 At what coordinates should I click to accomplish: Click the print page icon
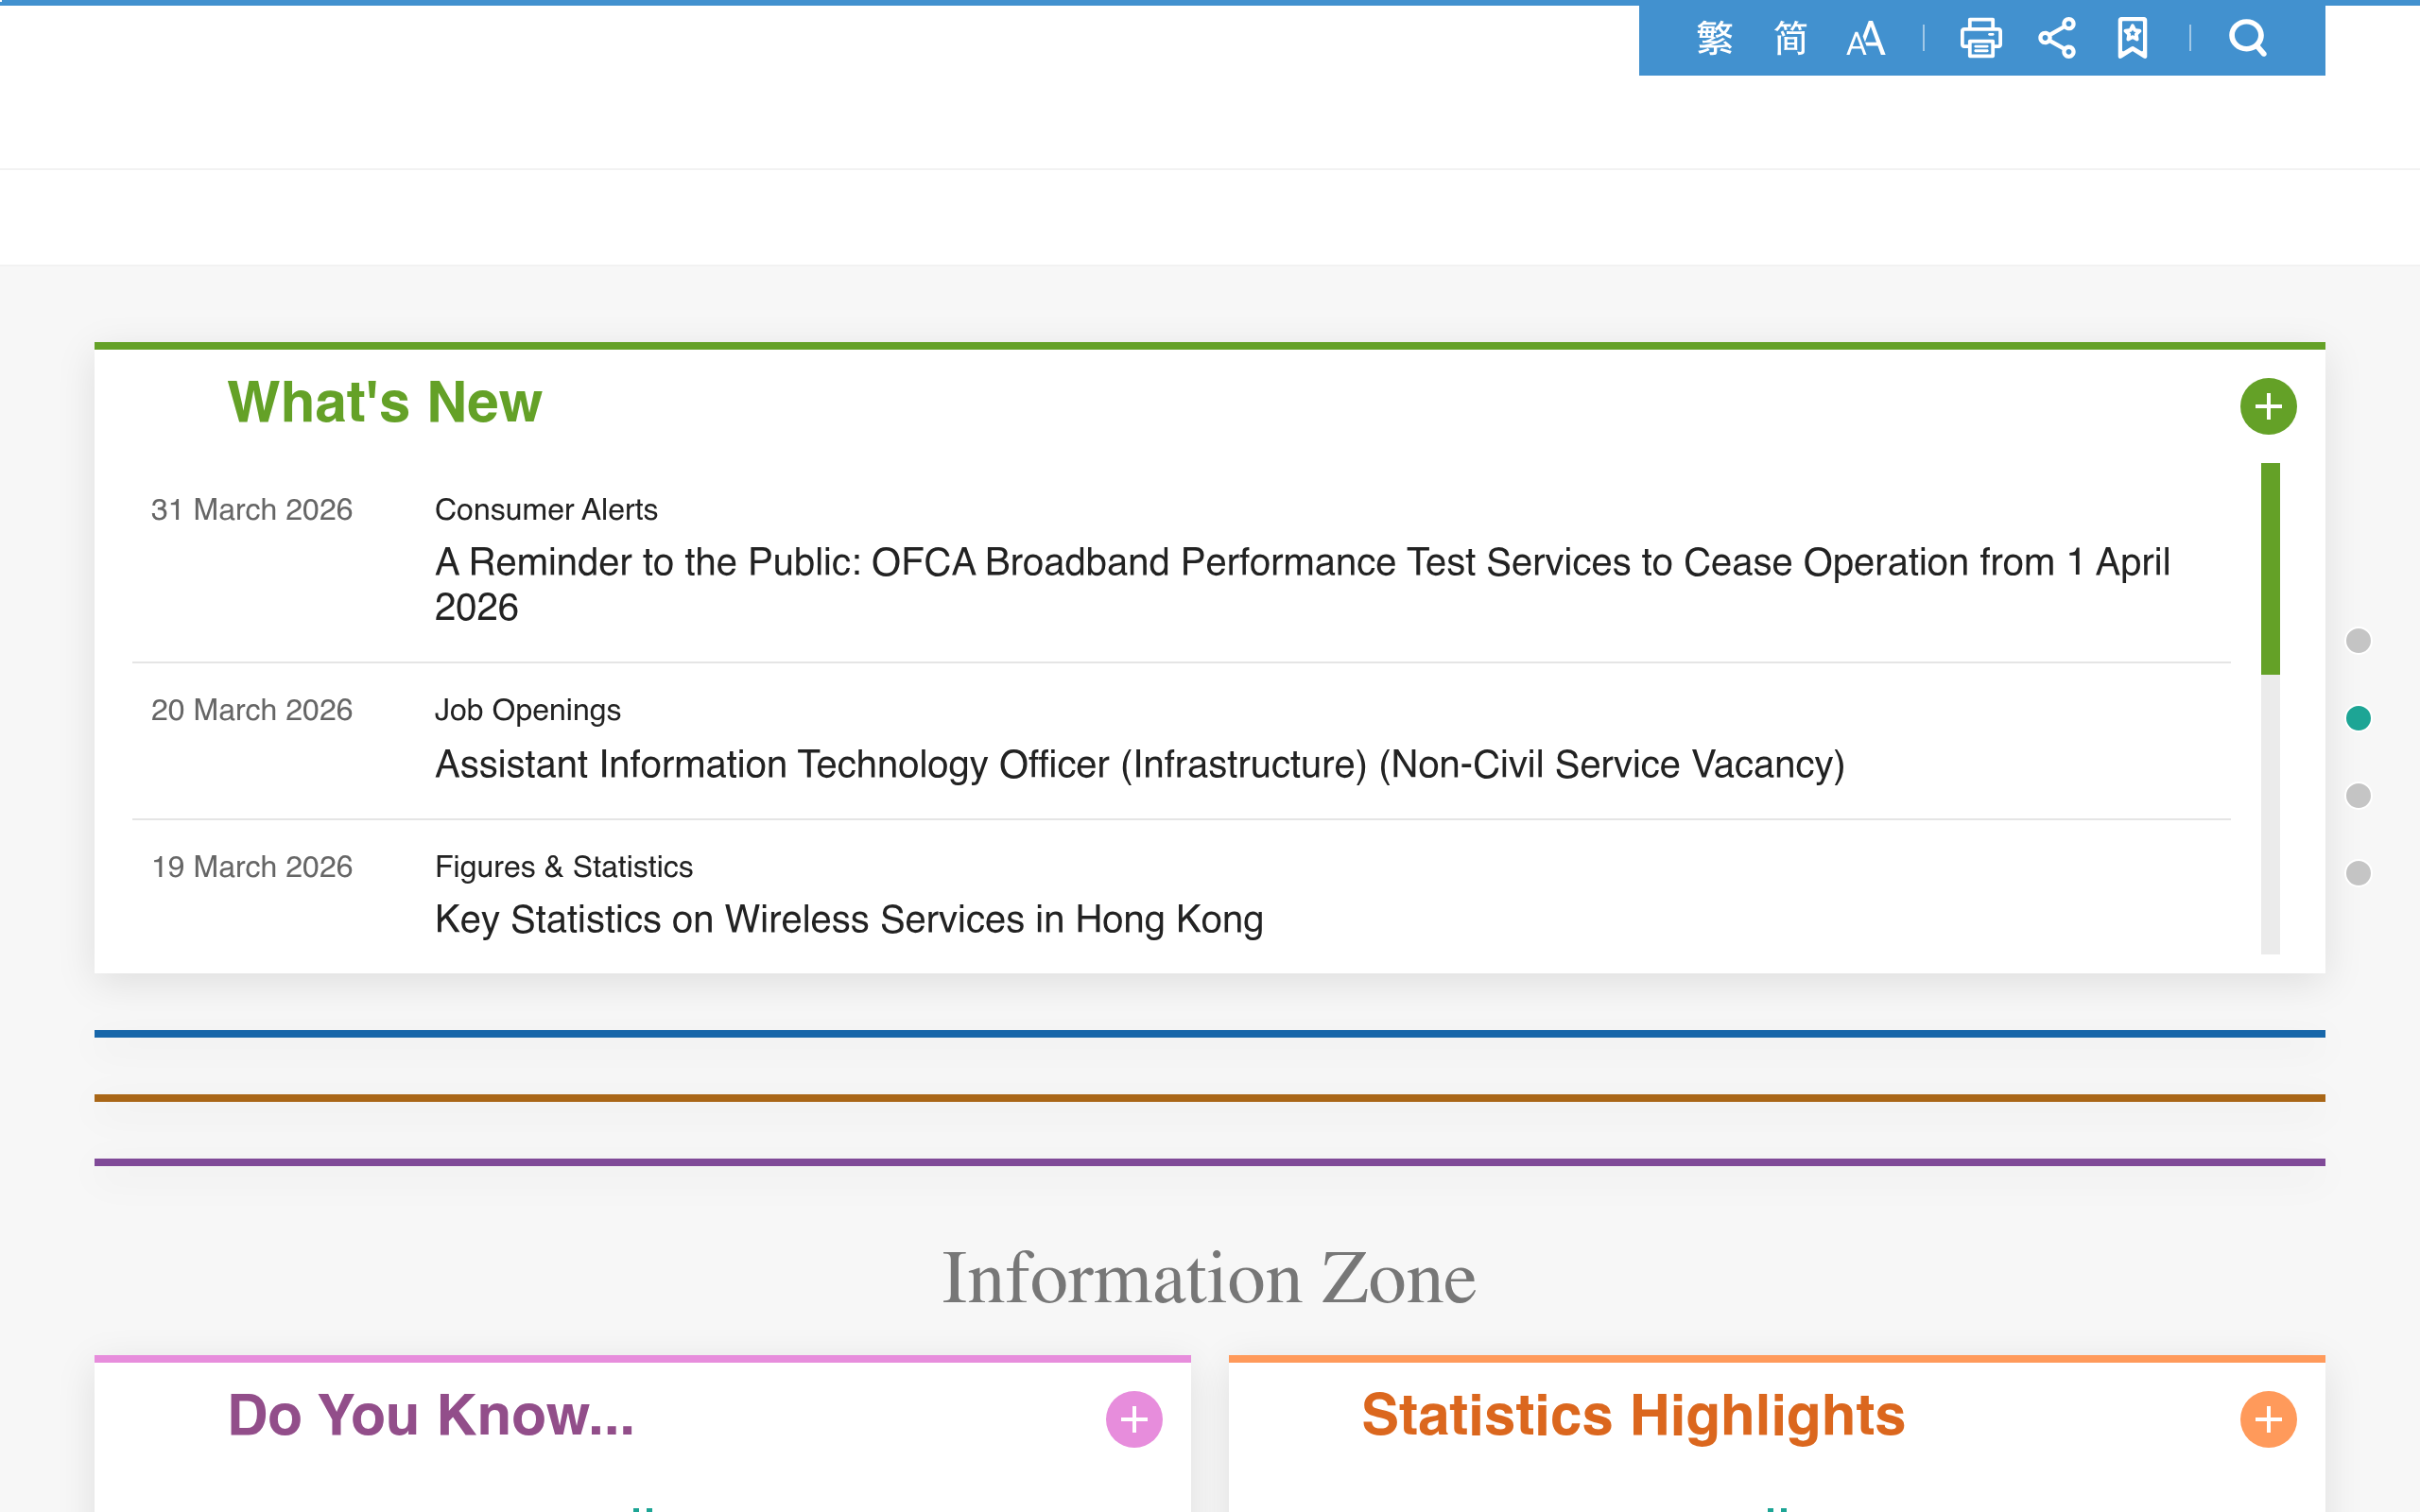click(1980, 39)
